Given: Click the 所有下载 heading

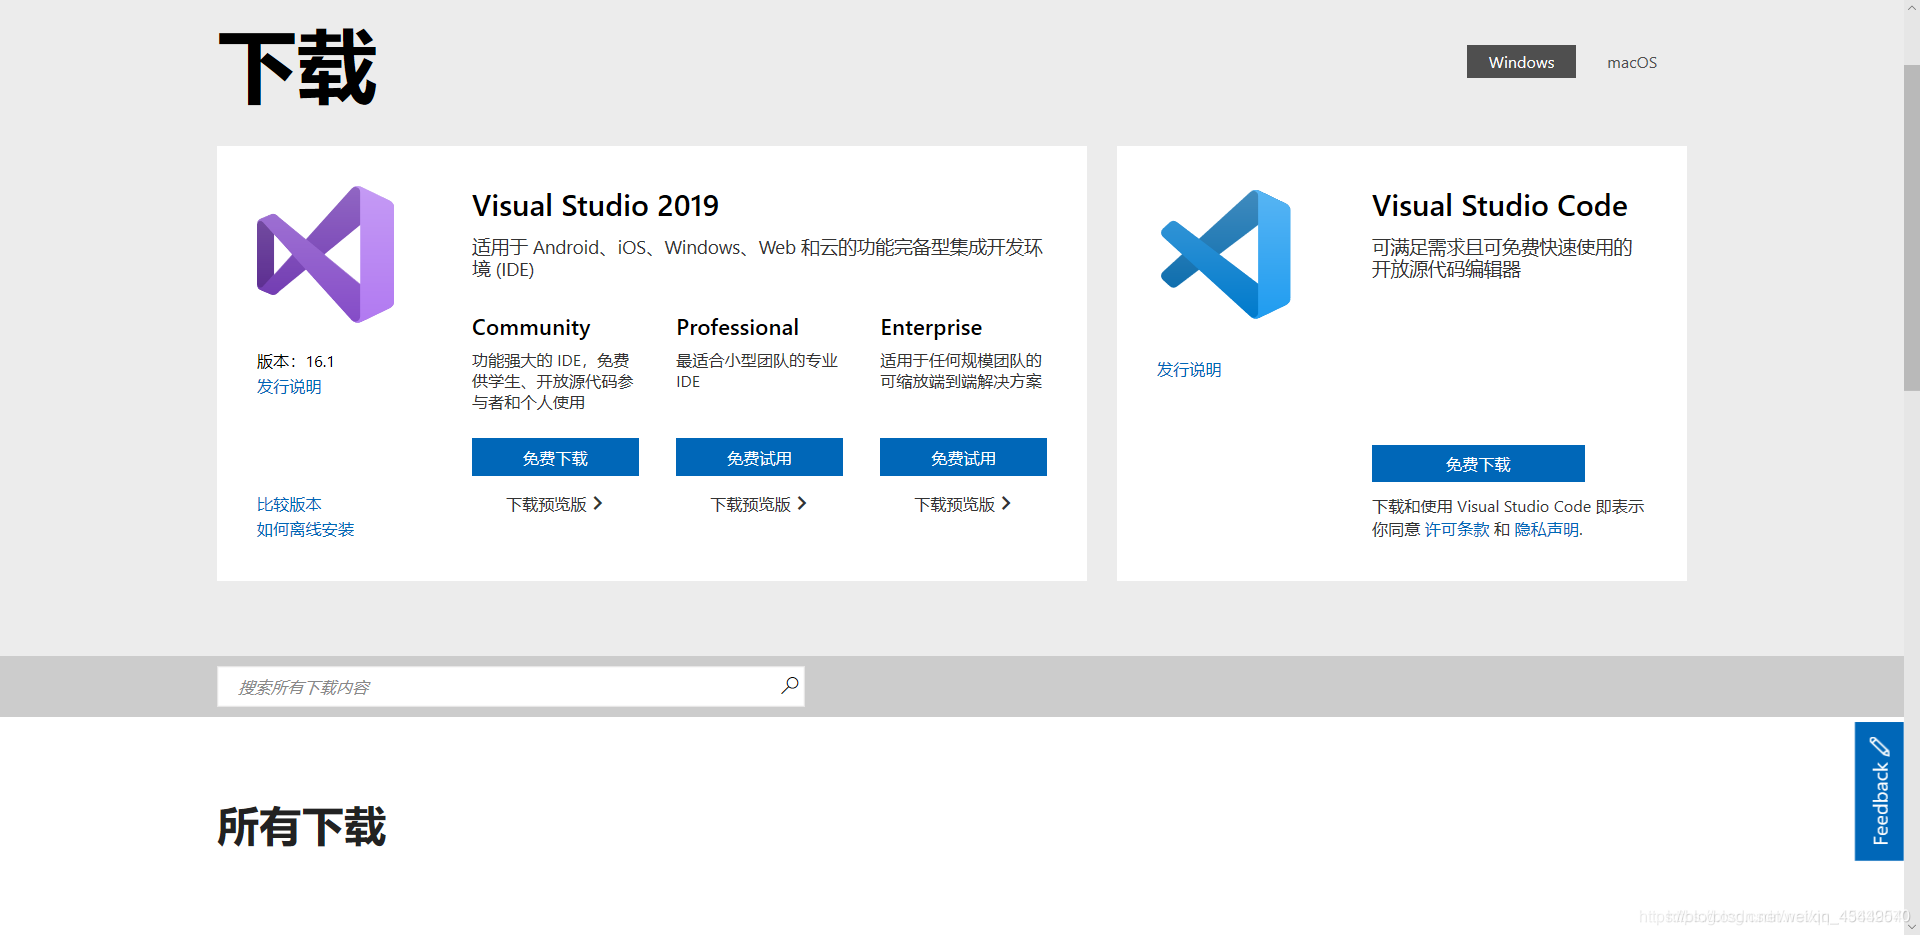Looking at the screenshot, I should click(302, 827).
